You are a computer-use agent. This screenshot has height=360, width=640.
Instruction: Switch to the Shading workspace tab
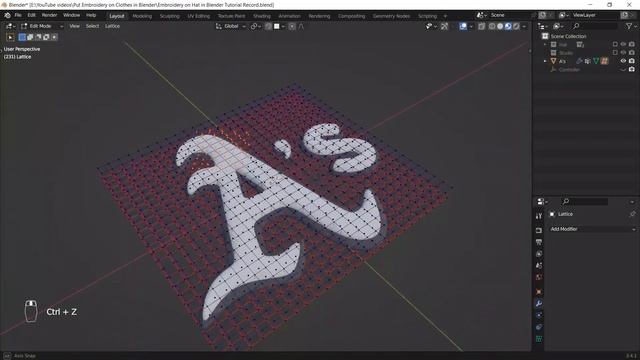[x=262, y=16]
